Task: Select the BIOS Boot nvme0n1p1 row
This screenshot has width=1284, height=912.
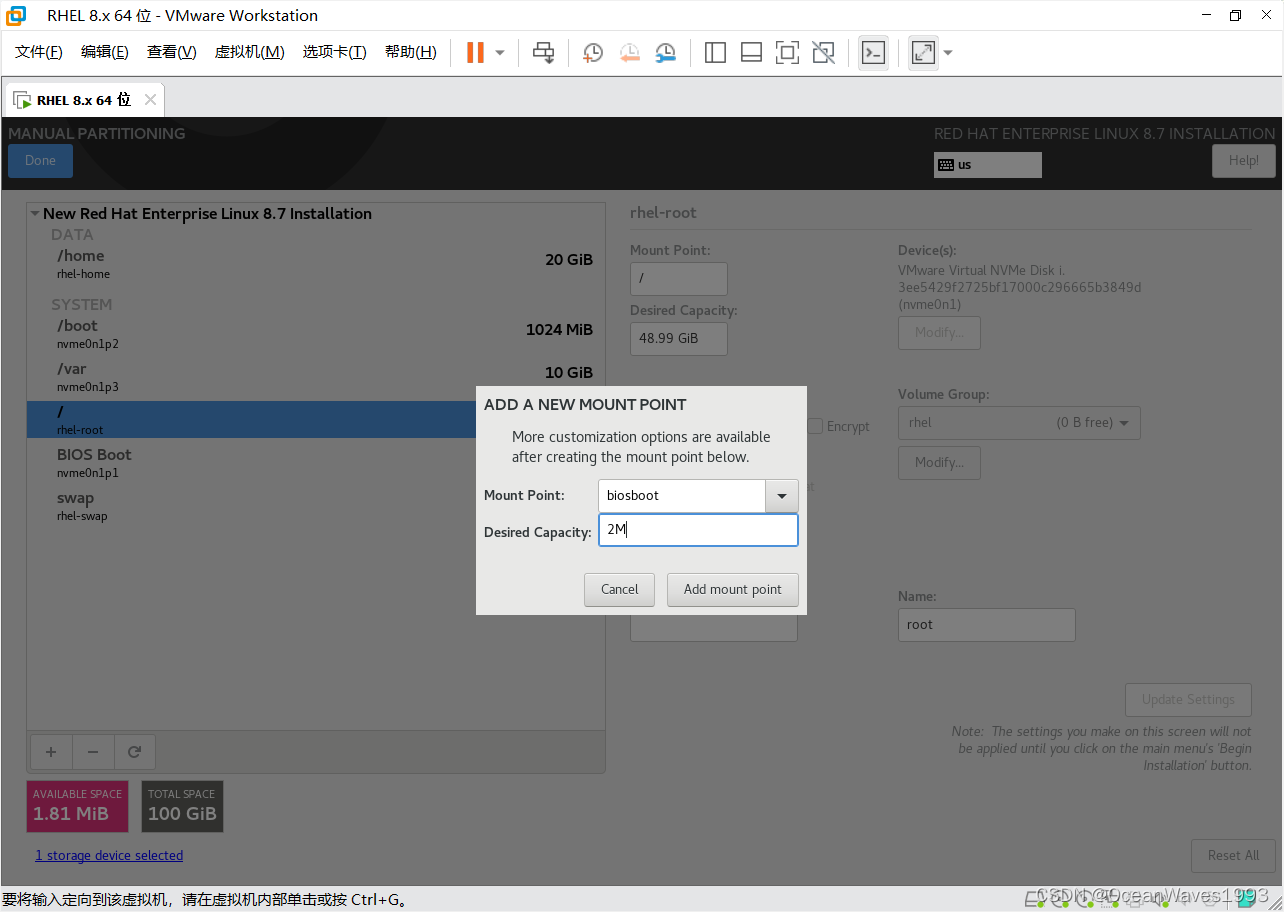Action: point(252,463)
